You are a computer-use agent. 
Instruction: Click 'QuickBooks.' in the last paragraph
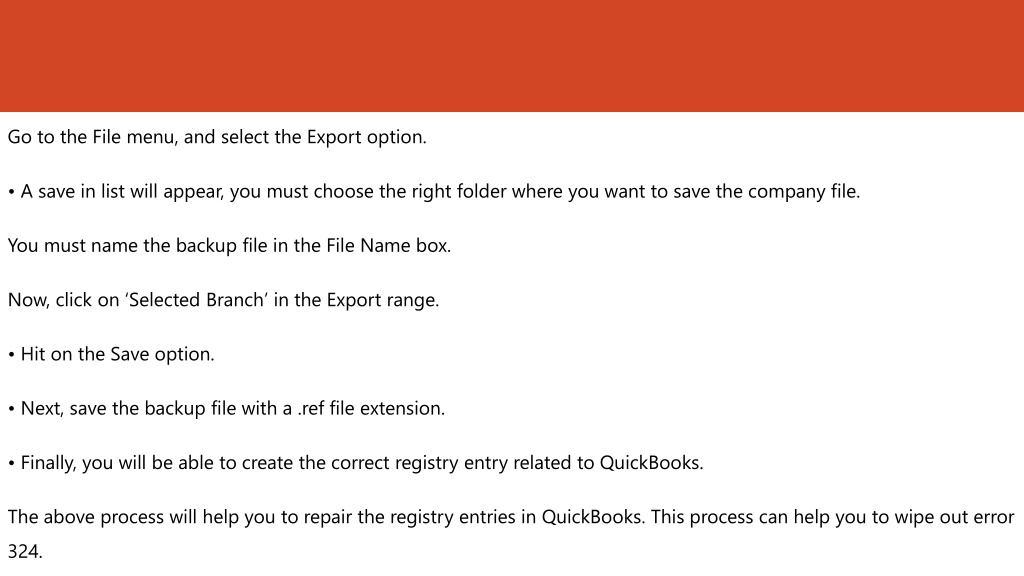click(594, 517)
